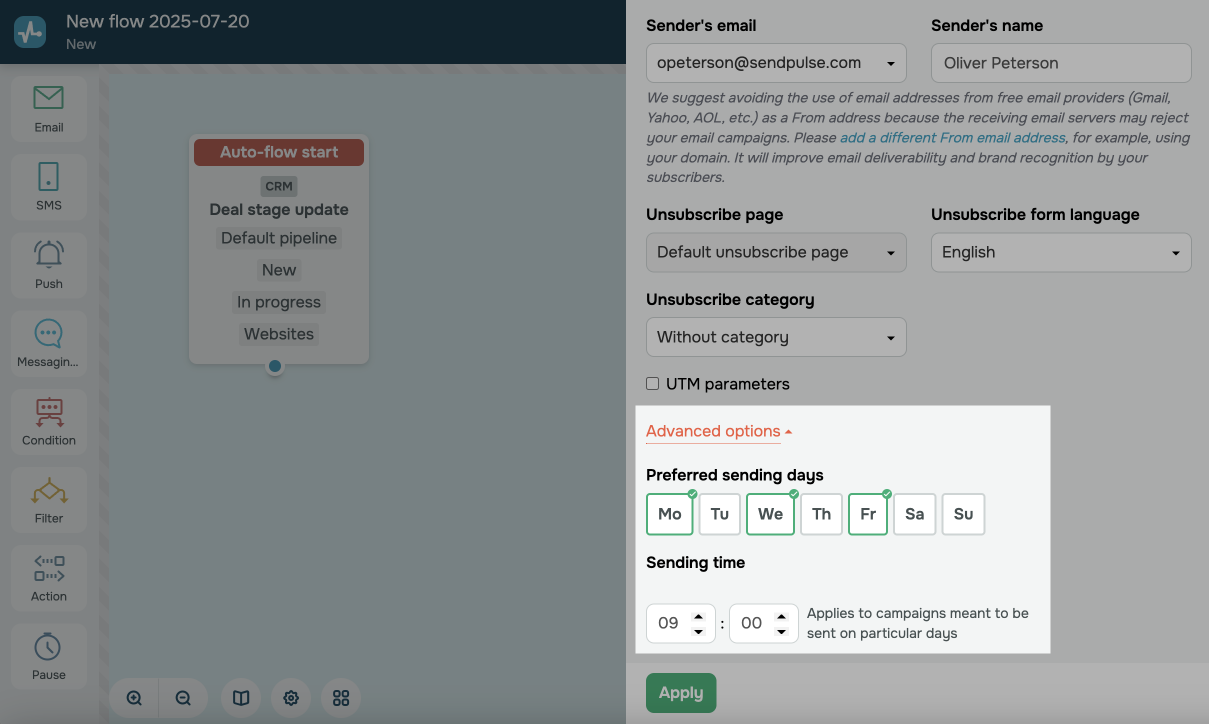Enable the UTM parameters checkbox
The image size is (1209, 724).
(x=653, y=384)
